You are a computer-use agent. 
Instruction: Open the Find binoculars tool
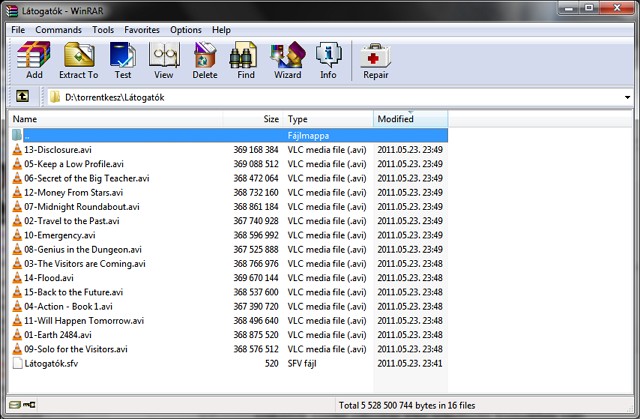(246, 60)
